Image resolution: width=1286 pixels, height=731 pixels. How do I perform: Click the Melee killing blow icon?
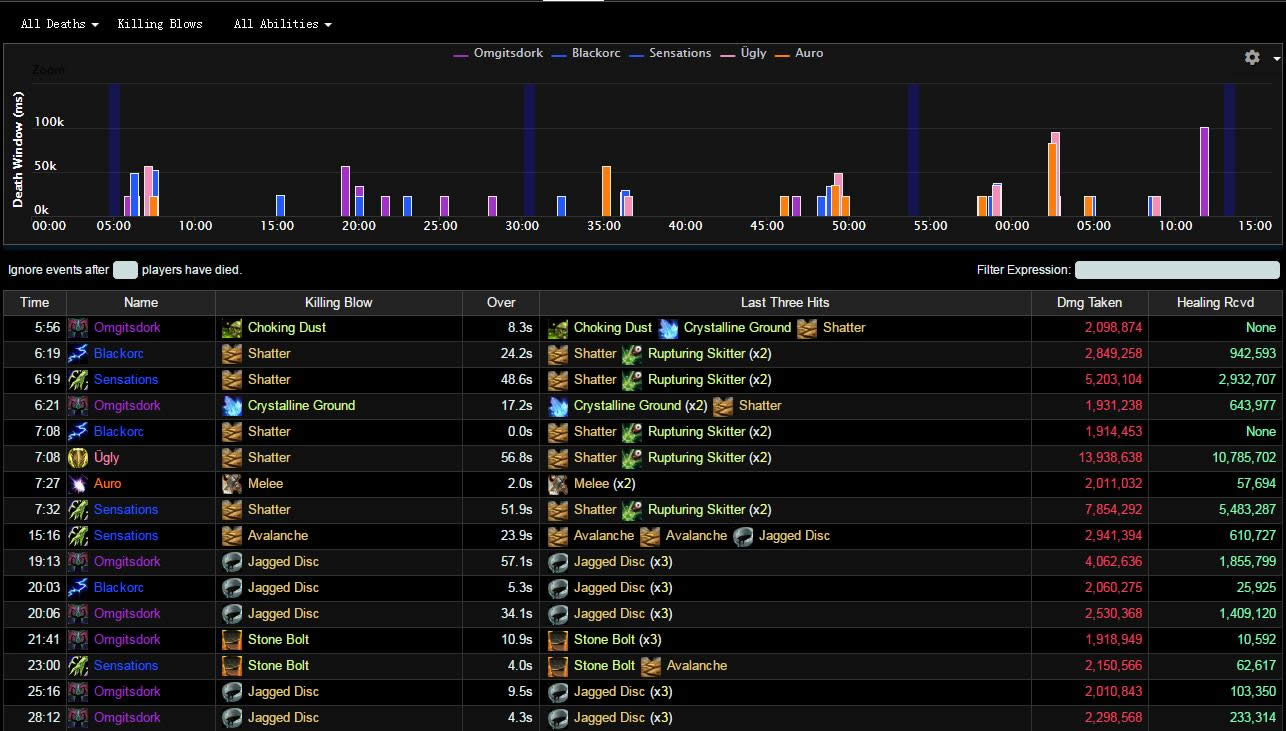(x=232, y=484)
